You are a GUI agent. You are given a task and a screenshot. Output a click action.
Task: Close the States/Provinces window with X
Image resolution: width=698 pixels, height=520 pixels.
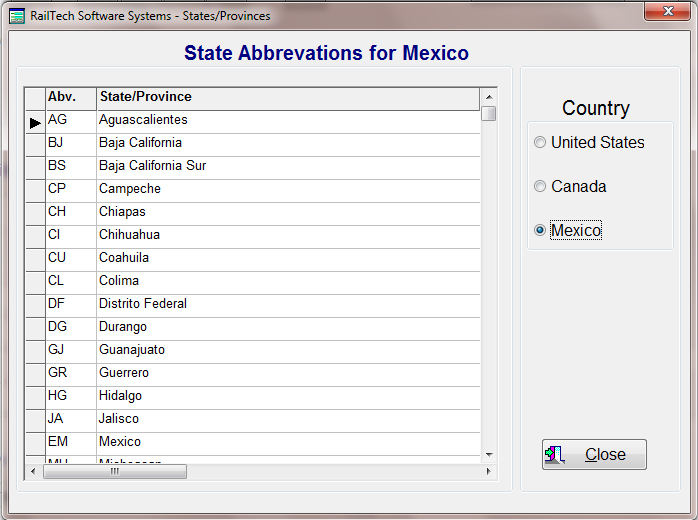[x=667, y=11]
